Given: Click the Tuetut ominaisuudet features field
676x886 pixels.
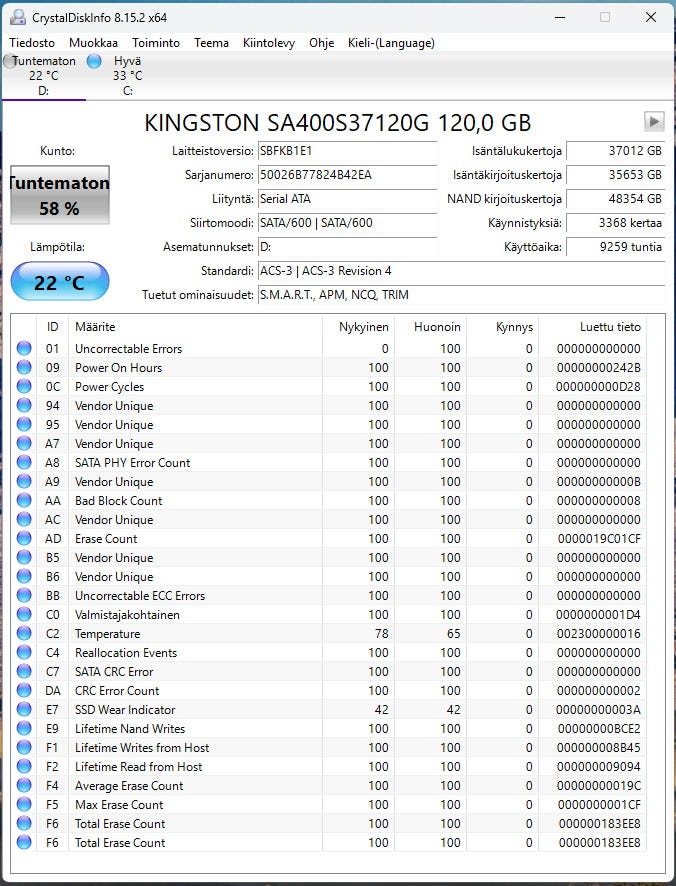Looking at the screenshot, I should coord(461,294).
